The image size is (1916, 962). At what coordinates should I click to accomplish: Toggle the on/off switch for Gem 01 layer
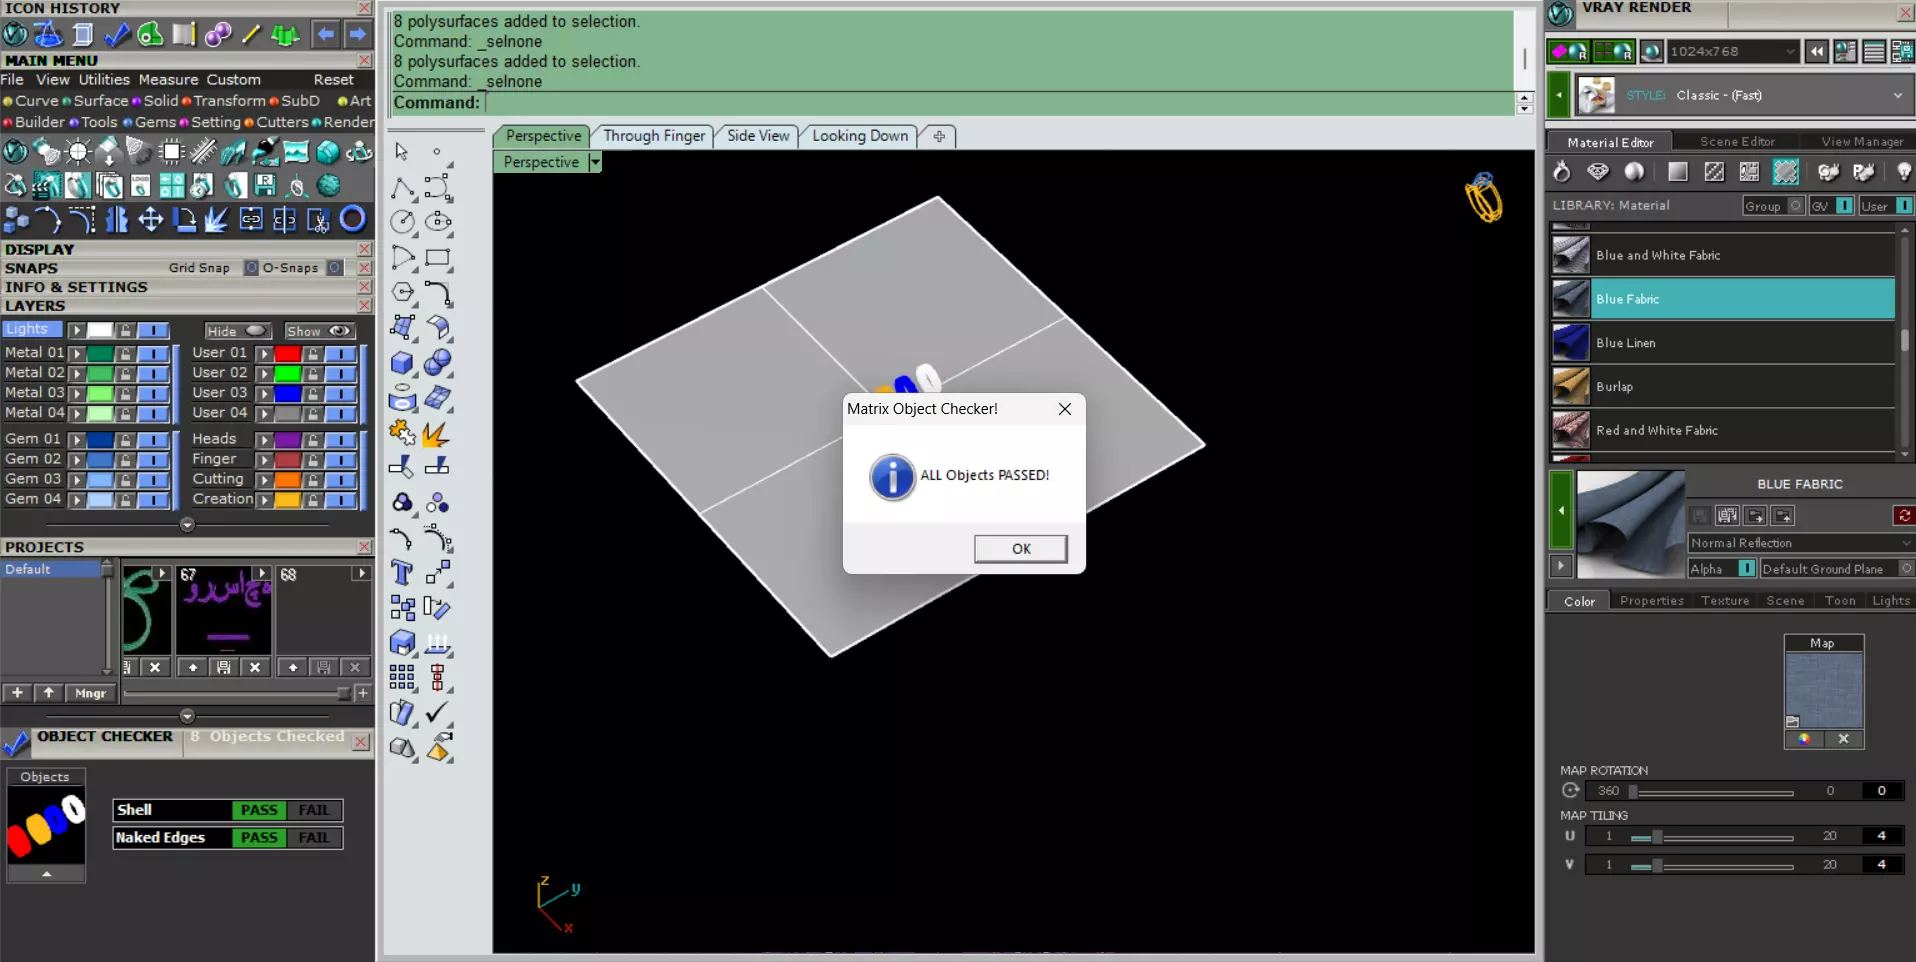click(x=153, y=440)
